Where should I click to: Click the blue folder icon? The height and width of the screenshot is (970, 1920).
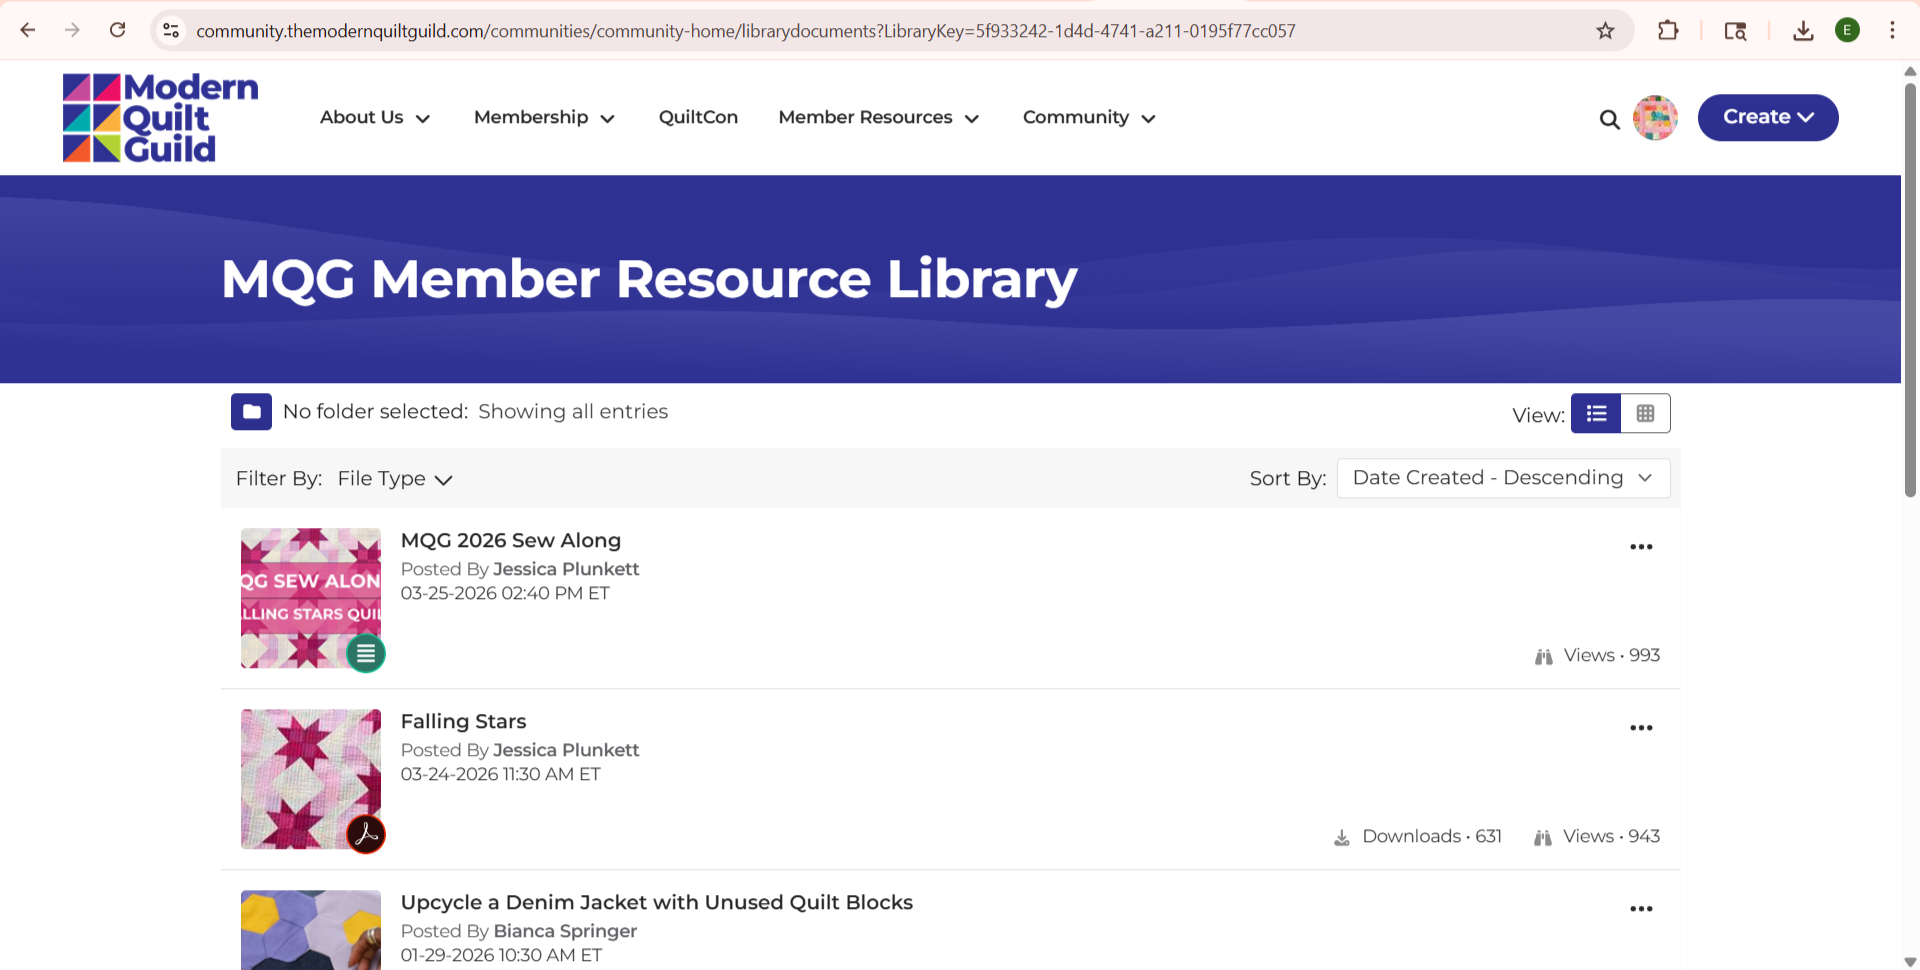click(251, 411)
